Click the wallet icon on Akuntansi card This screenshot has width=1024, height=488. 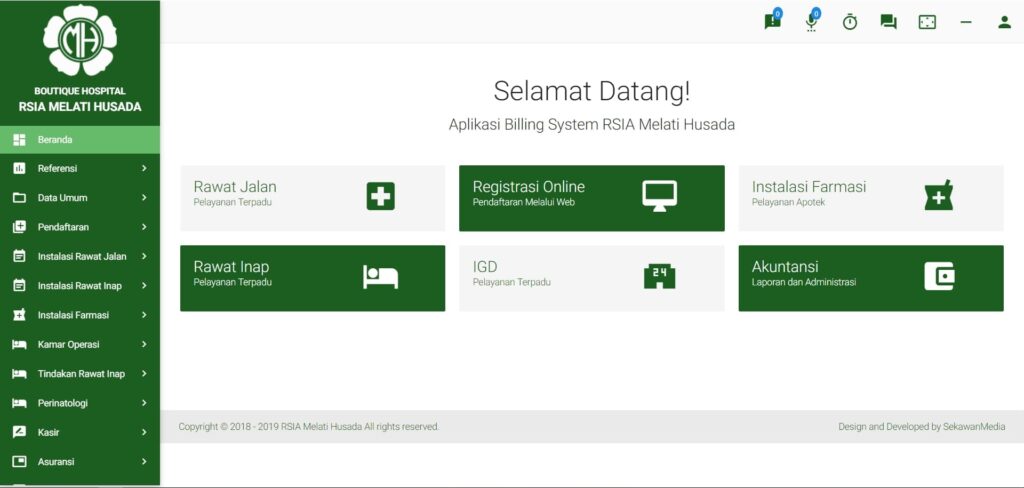[x=939, y=276]
